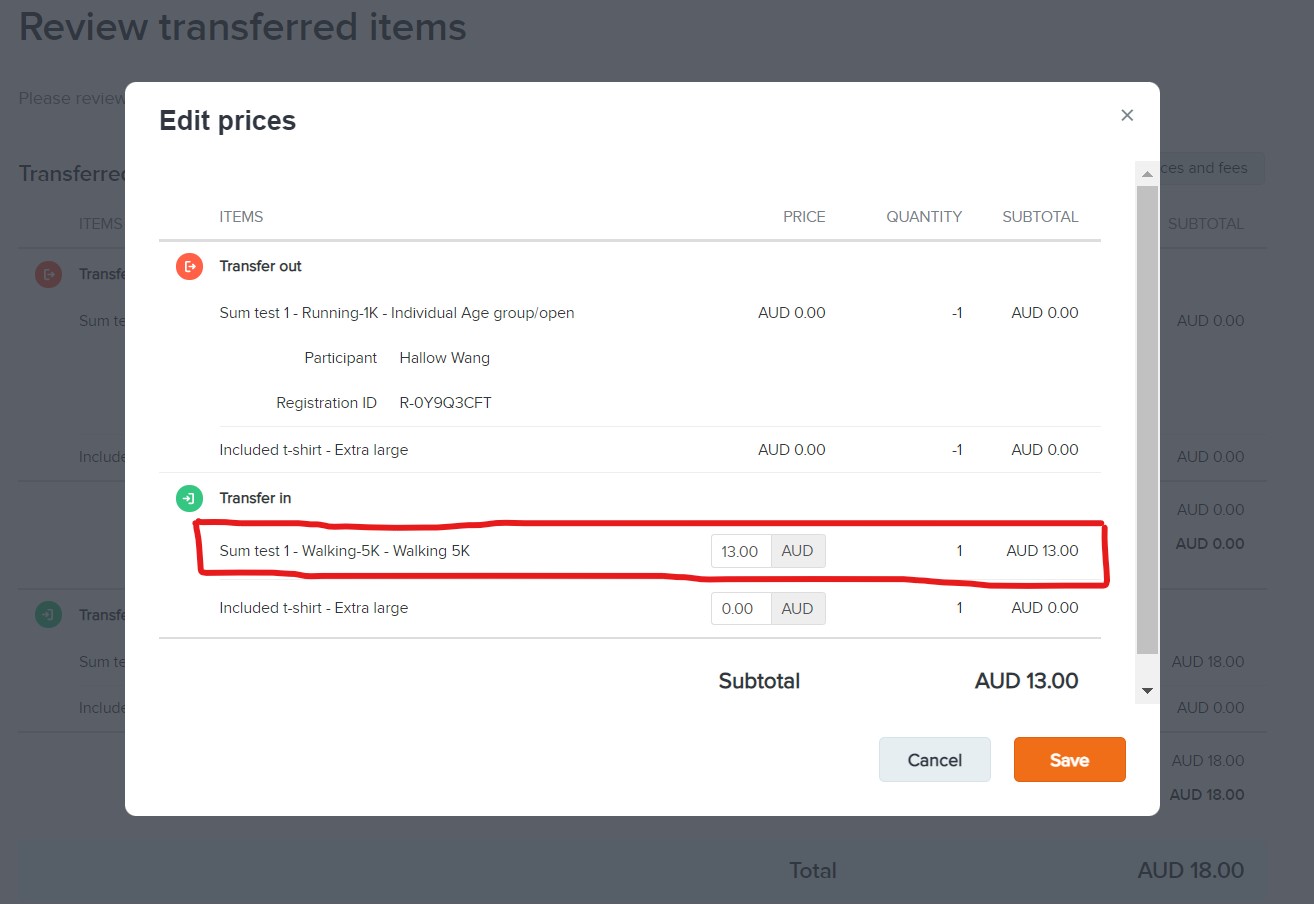Click dimmed Transfer out icon behind dialog
This screenshot has height=904, width=1314.
point(49,274)
